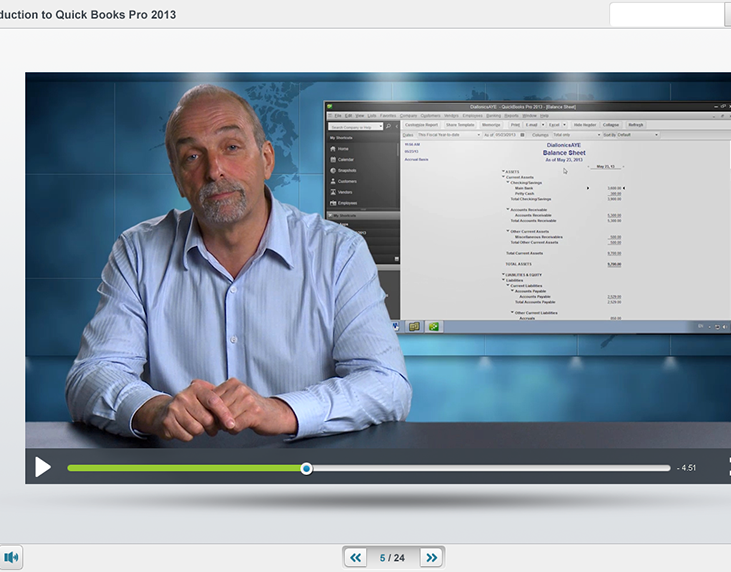Image resolution: width=731 pixels, height=572 pixels.
Task: Click Collapse button in the video
Action: 611,125
